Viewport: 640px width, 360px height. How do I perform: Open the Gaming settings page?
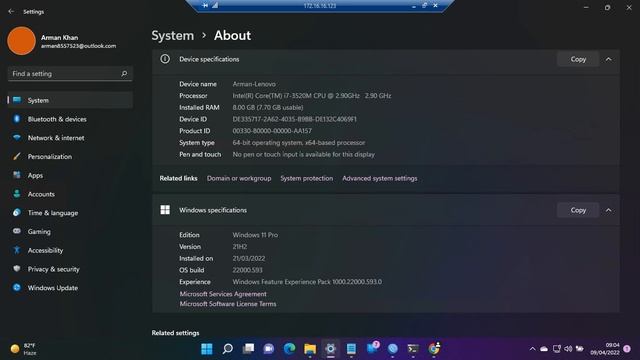[70, 232]
